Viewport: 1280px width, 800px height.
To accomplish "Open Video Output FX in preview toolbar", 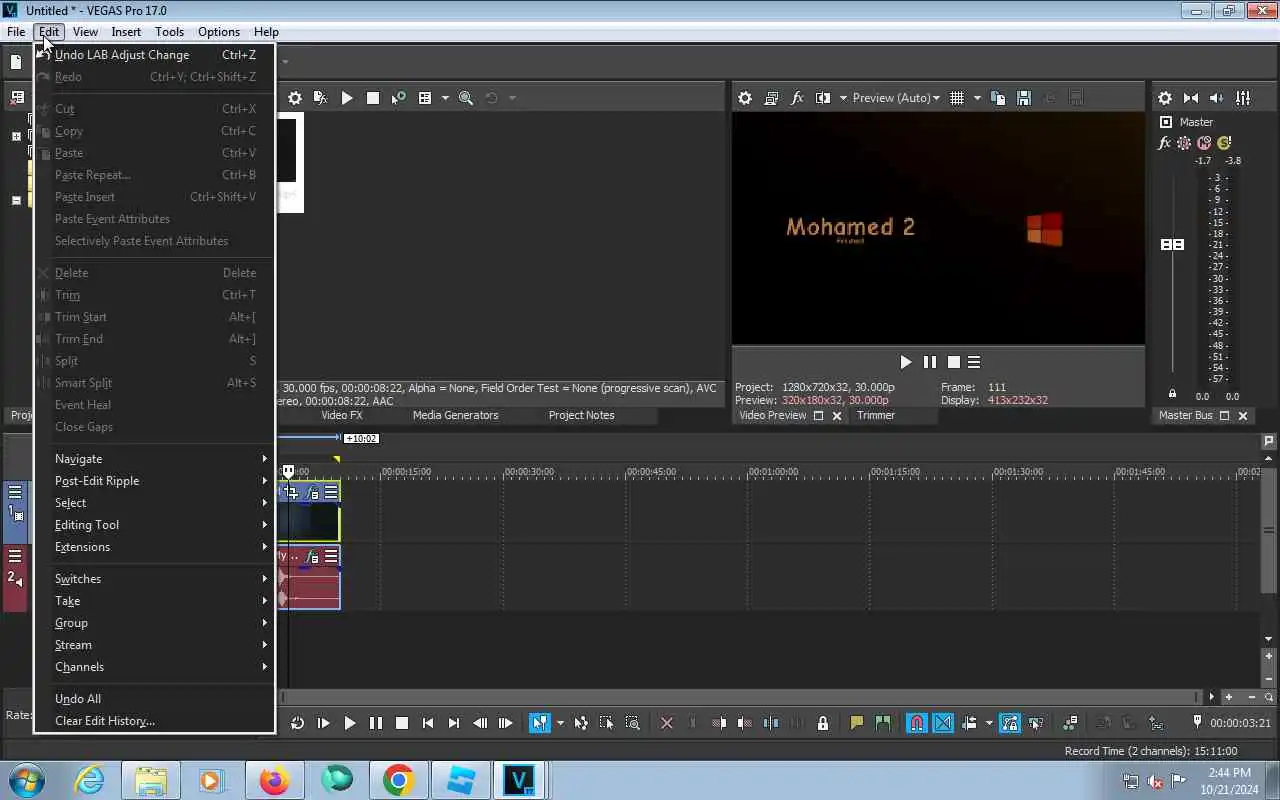I will click(x=797, y=98).
